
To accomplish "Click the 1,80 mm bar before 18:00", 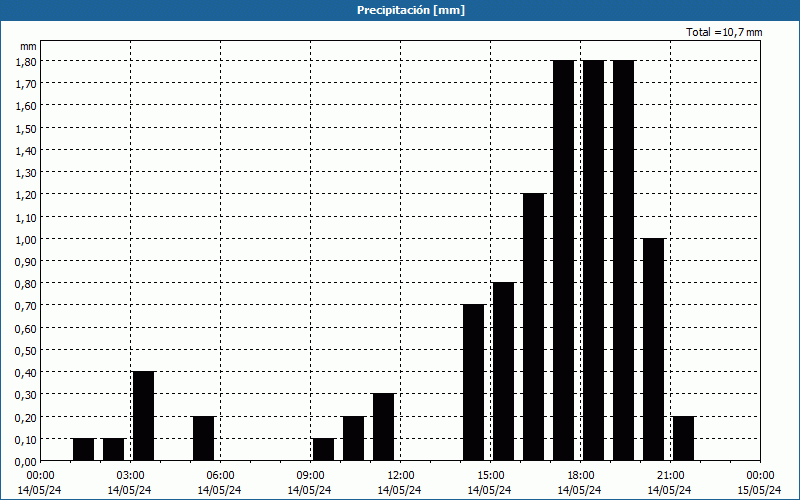I will (564, 261).
